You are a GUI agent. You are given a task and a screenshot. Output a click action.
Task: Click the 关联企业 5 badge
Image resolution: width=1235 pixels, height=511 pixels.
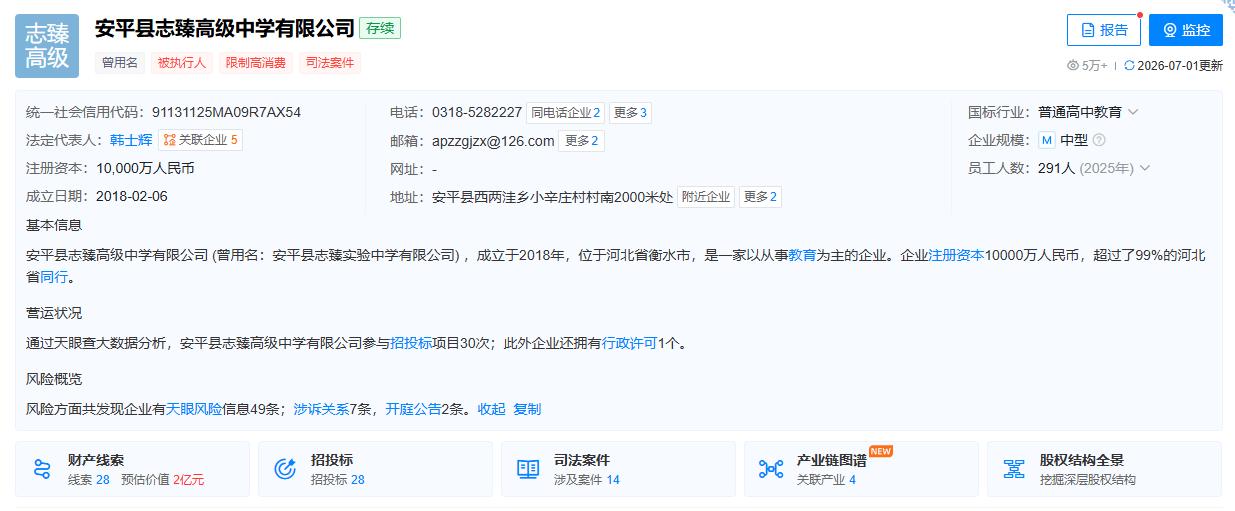click(201, 140)
